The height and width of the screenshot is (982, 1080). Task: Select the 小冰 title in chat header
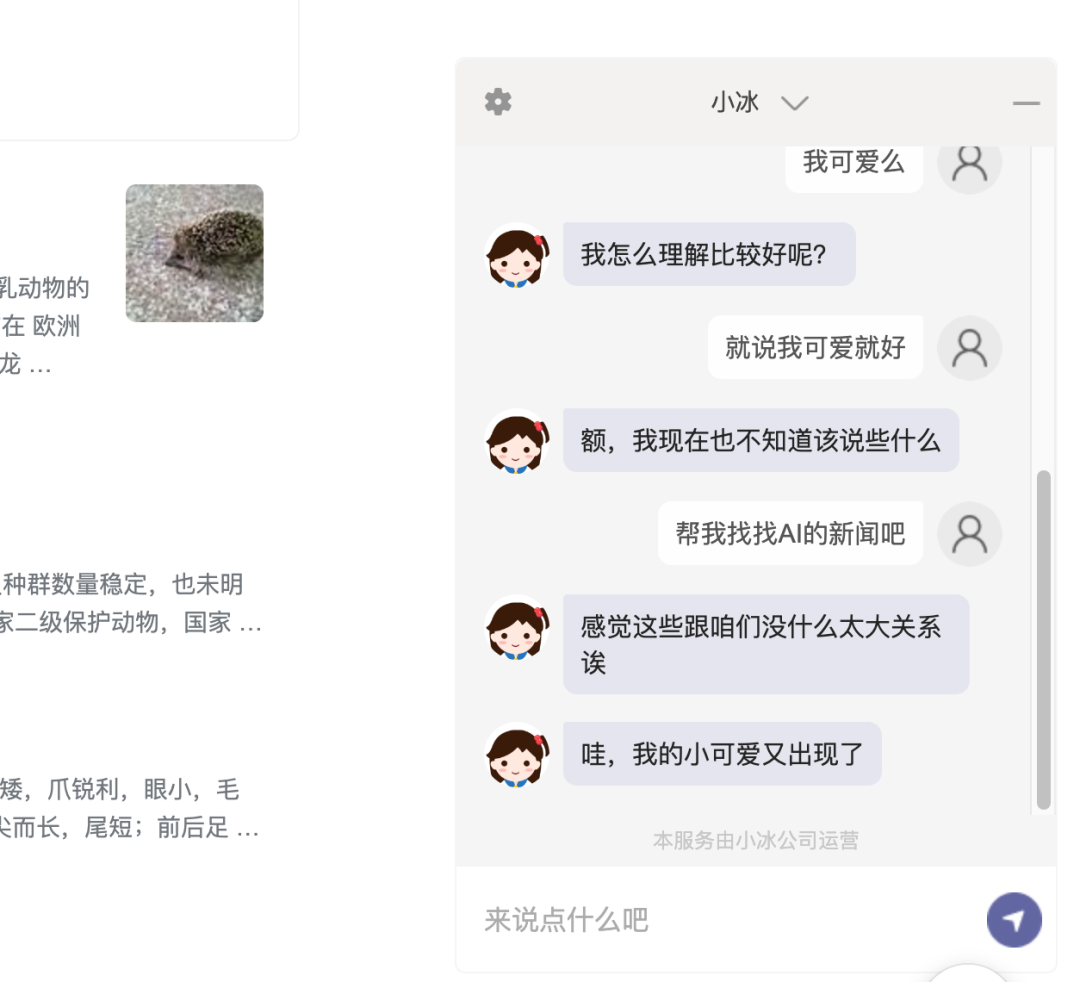point(735,103)
